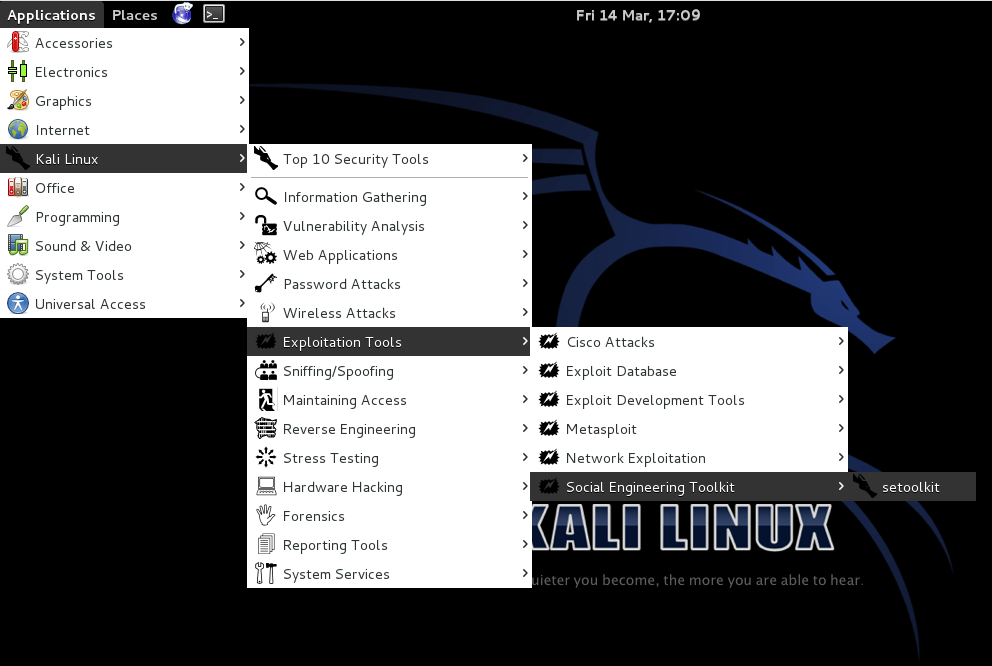Choose Network Exploitation label
This screenshot has width=992, height=666.
(x=636, y=458)
